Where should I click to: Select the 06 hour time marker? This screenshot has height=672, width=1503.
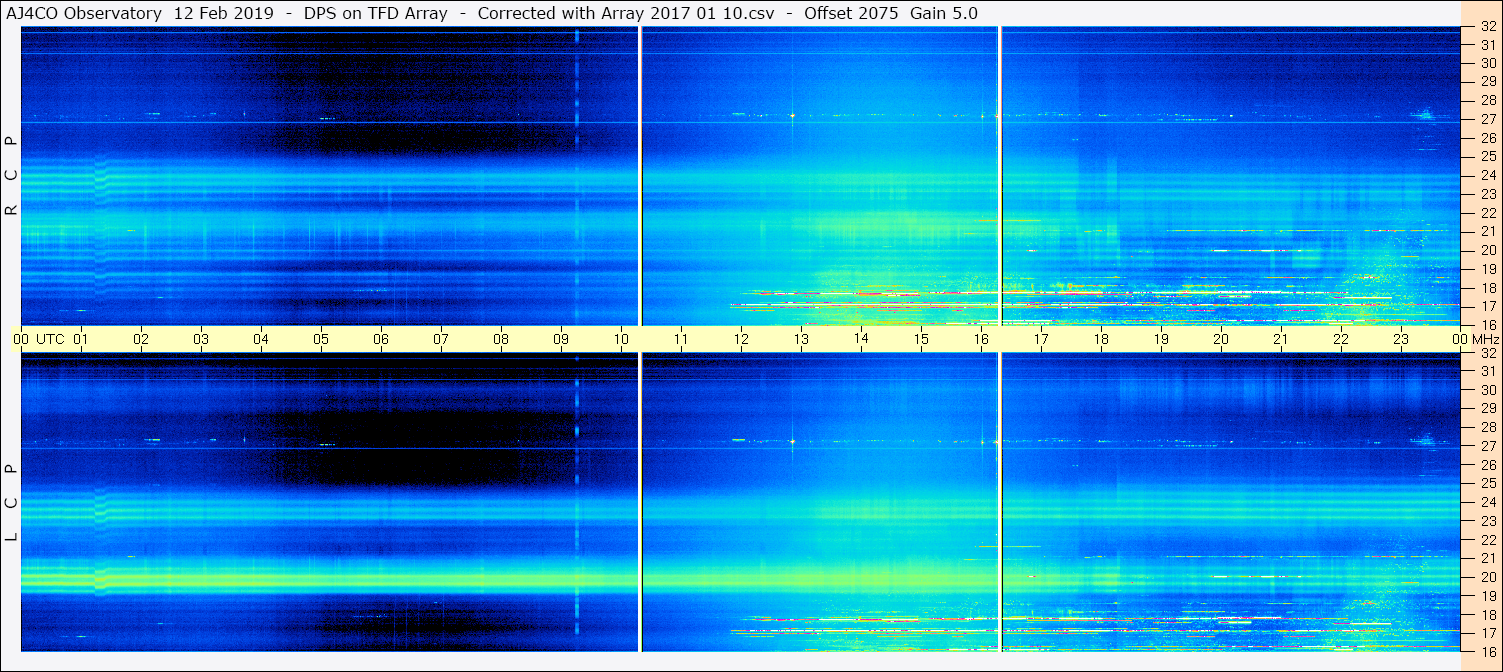(x=381, y=339)
